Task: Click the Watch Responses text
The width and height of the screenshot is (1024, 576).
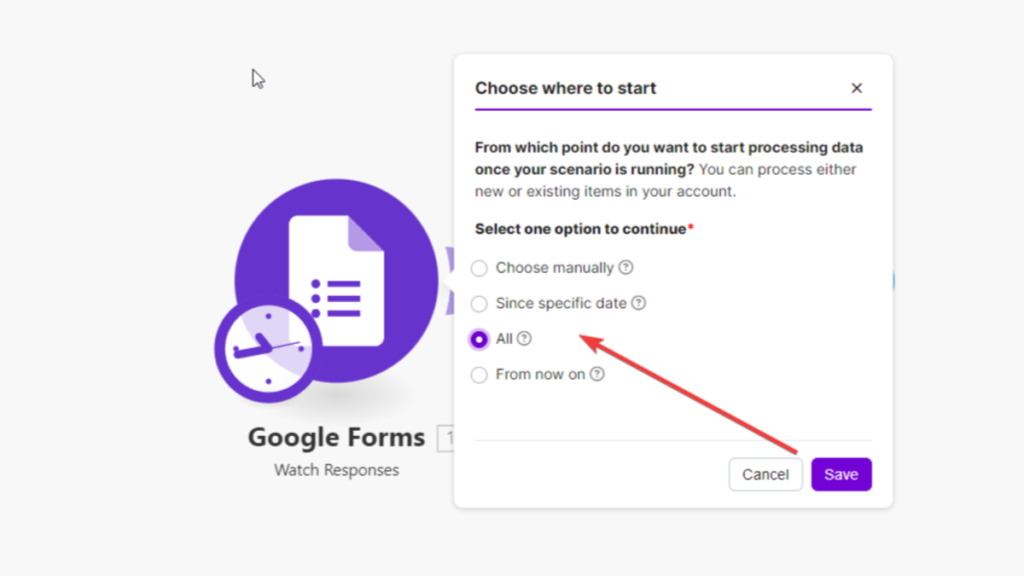Action: point(336,469)
